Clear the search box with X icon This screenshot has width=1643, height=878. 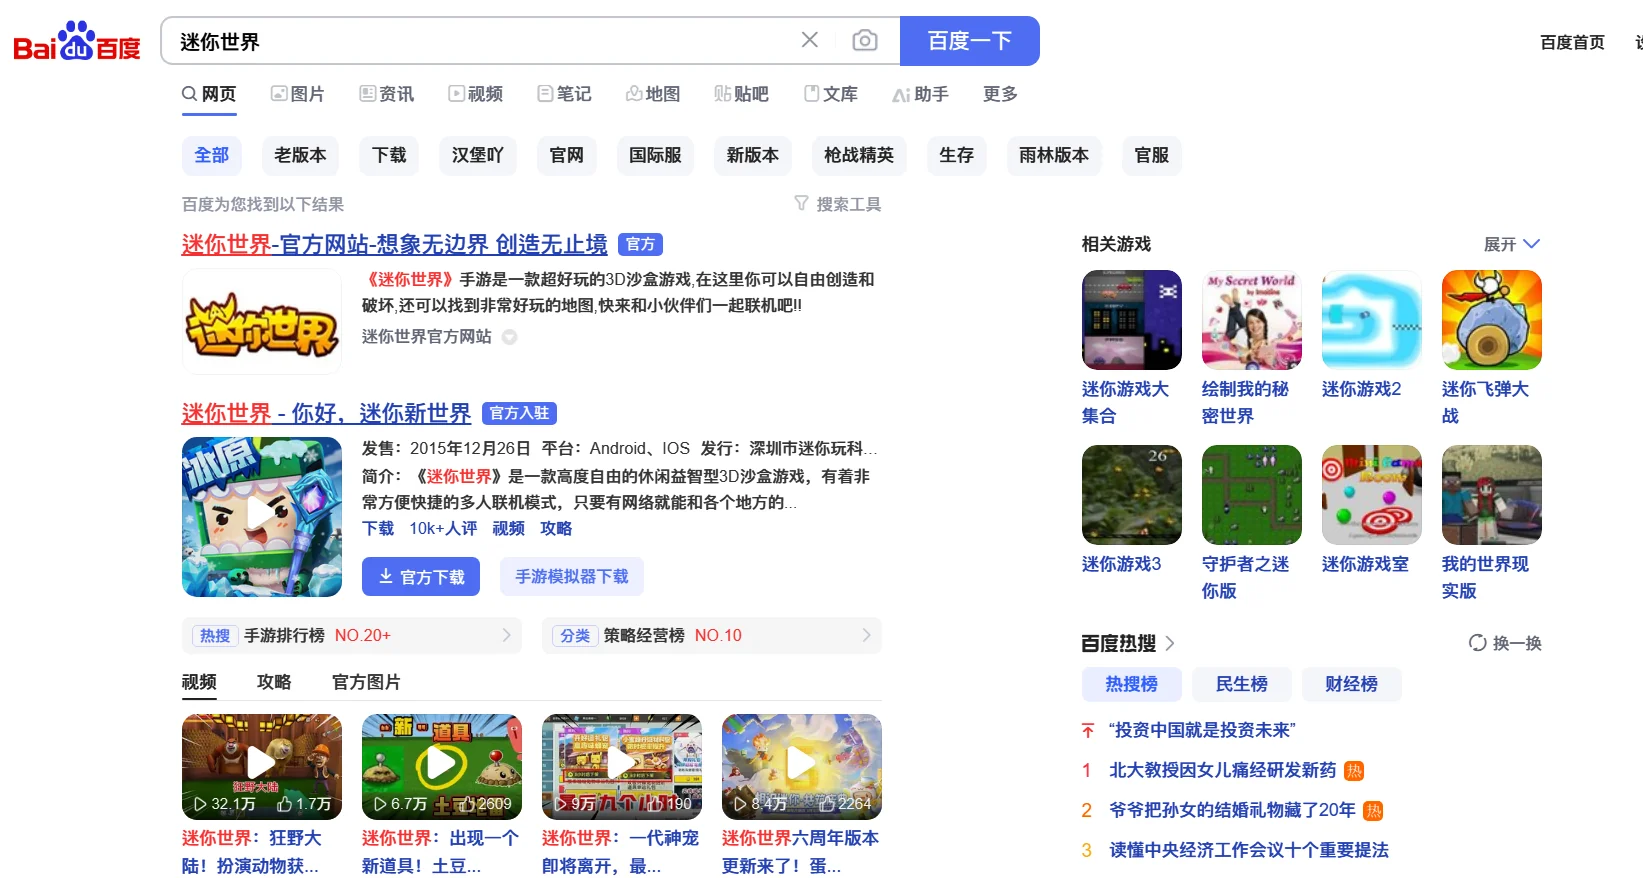coord(810,40)
